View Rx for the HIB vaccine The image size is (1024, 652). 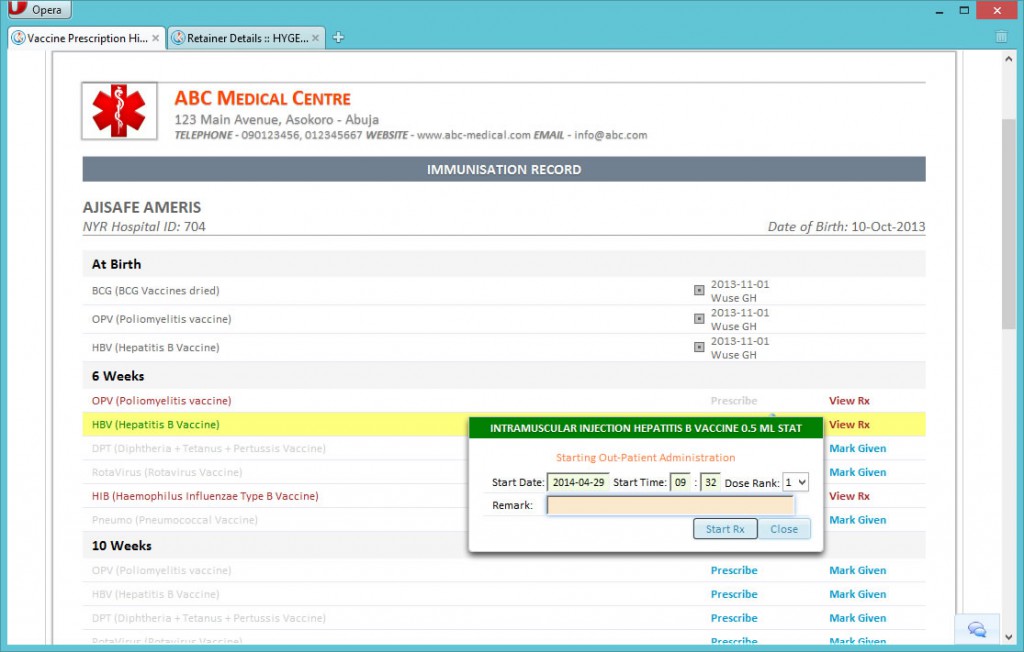[x=848, y=495]
